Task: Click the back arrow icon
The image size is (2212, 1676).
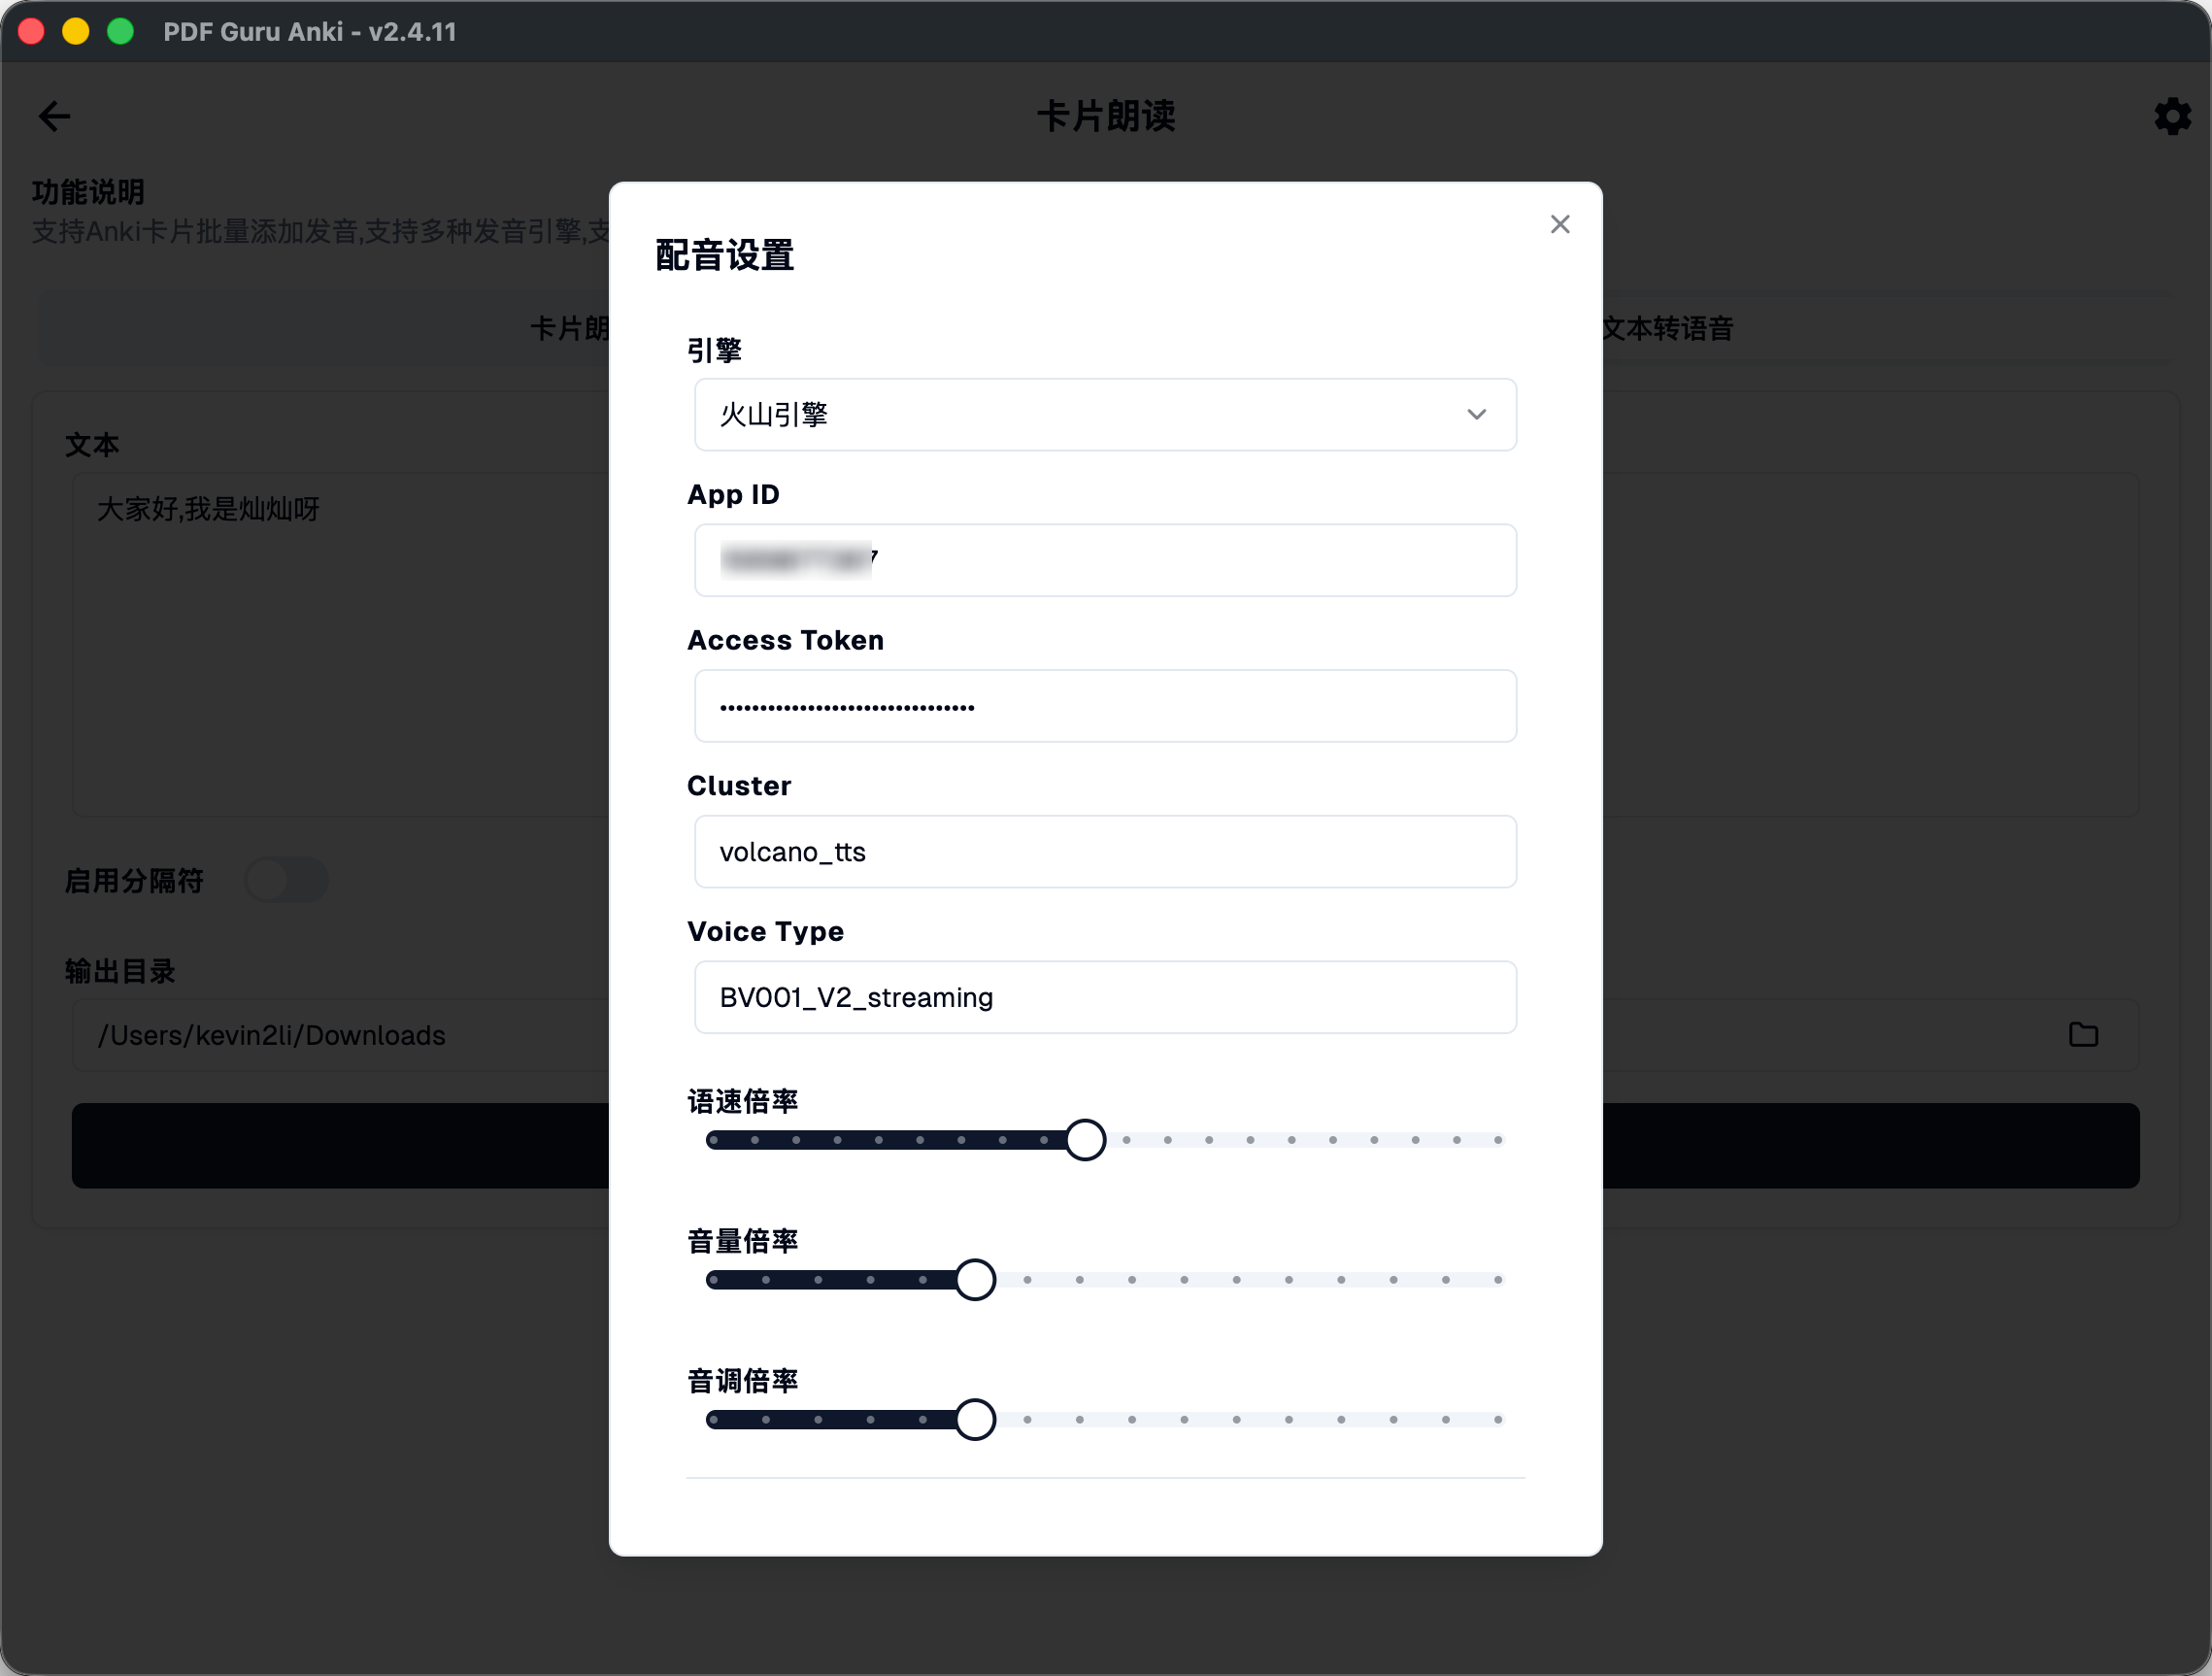Action: pyautogui.click(x=54, y=116)
